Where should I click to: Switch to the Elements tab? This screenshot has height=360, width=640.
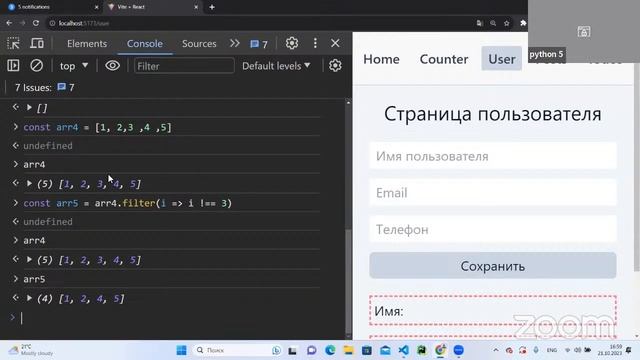coord(87,44)
